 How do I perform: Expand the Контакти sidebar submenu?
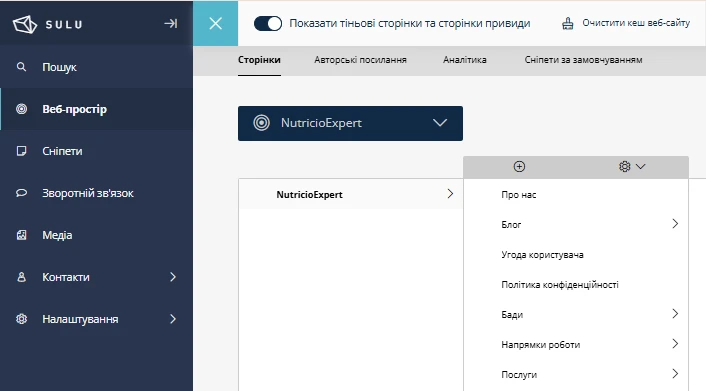tap(173, 277)
